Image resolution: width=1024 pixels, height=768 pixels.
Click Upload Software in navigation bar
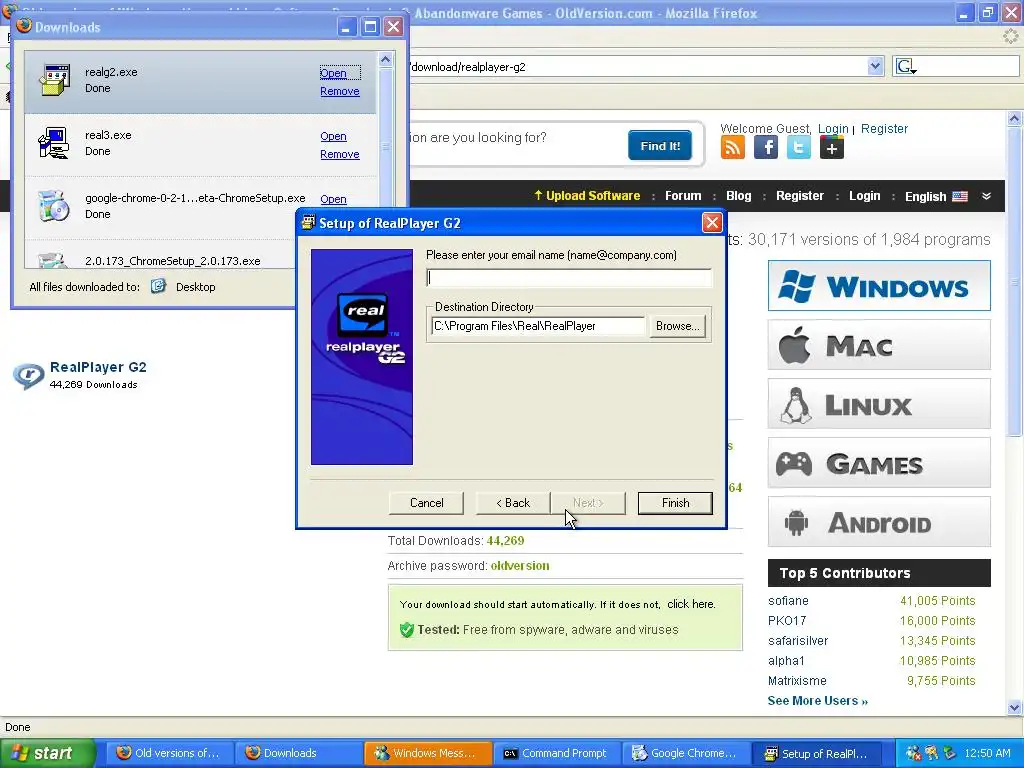coord(586,196)
